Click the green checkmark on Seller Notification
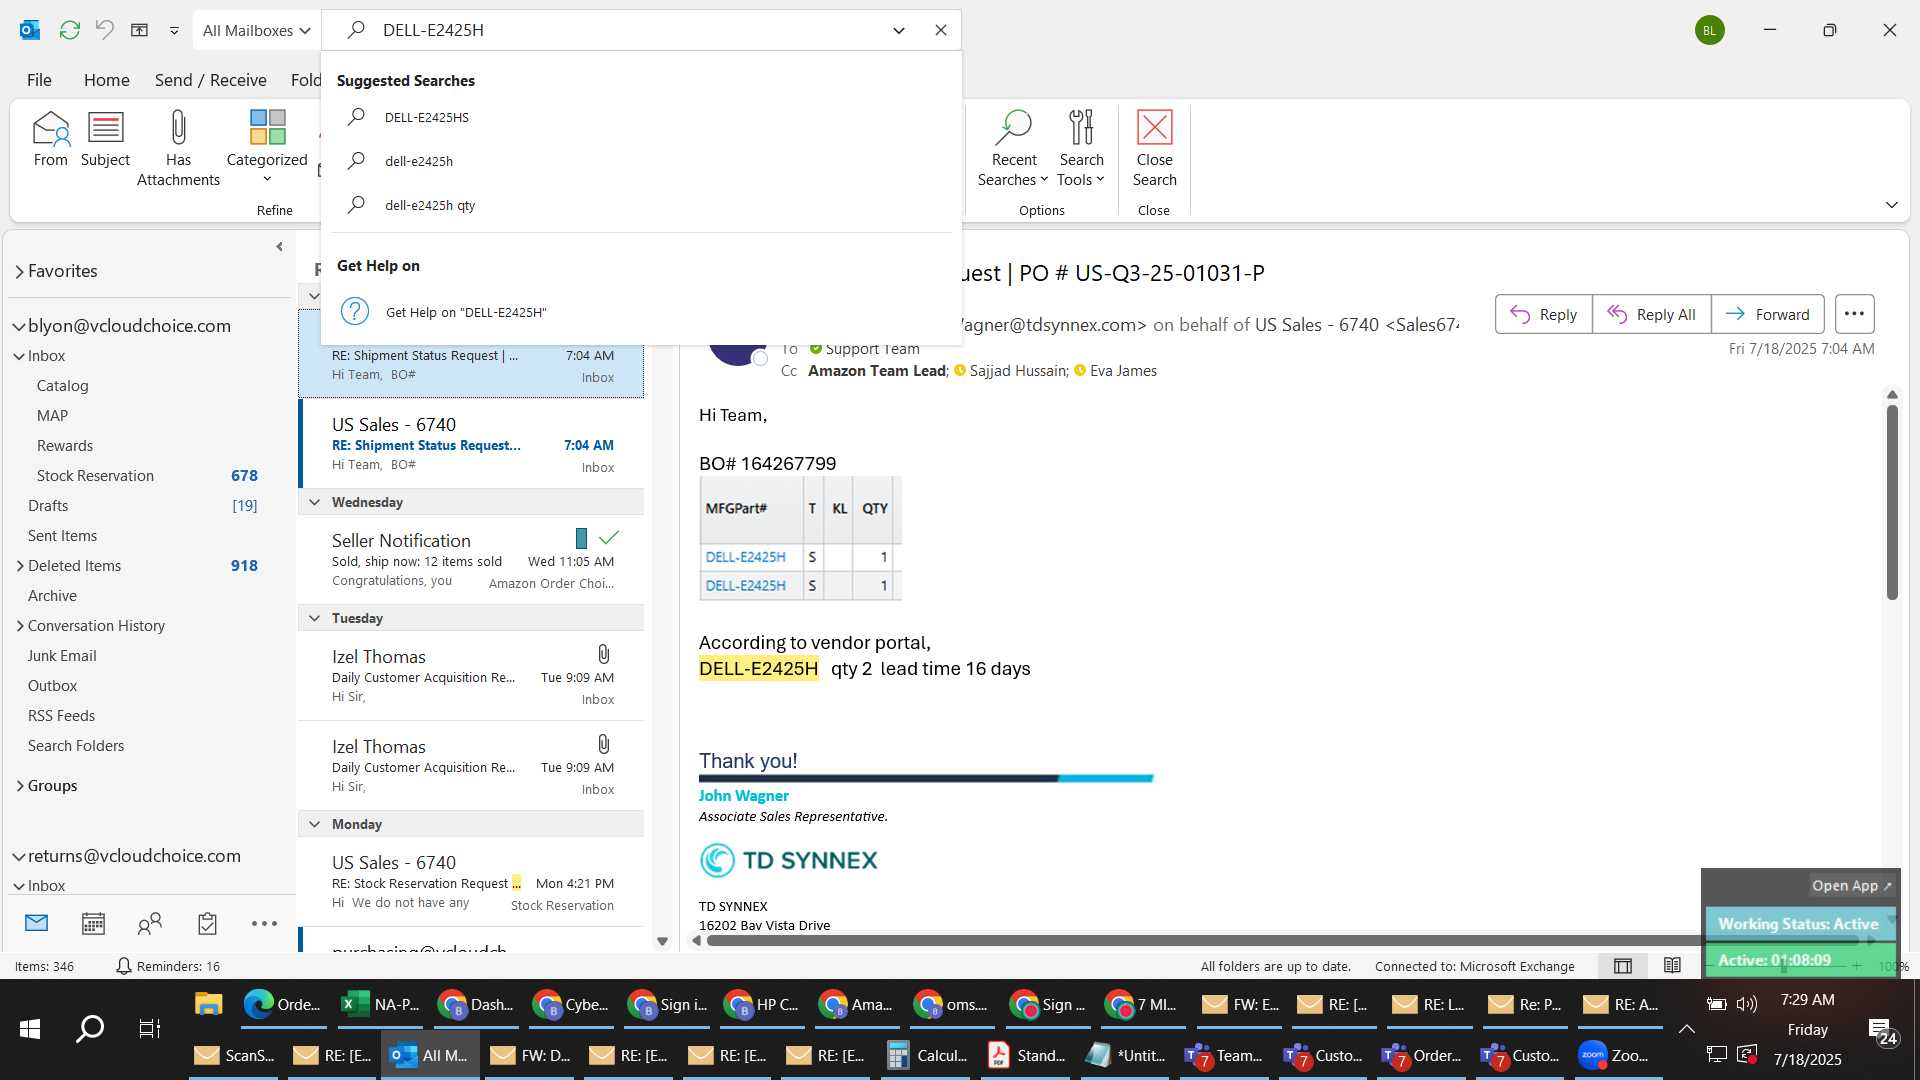This screenshot has height=1080, width=1920. (608, 538)
